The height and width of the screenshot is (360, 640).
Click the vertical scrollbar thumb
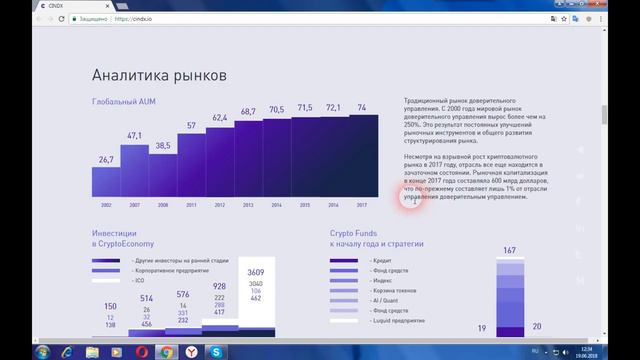(604, 114)
